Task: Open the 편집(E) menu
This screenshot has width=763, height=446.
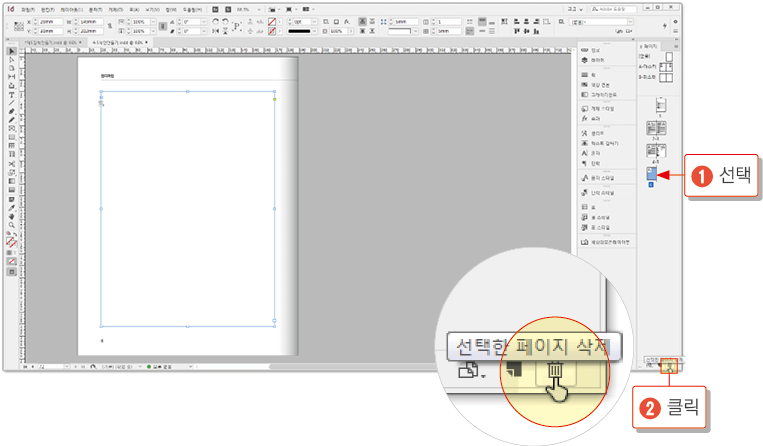Action: (48, 9)
